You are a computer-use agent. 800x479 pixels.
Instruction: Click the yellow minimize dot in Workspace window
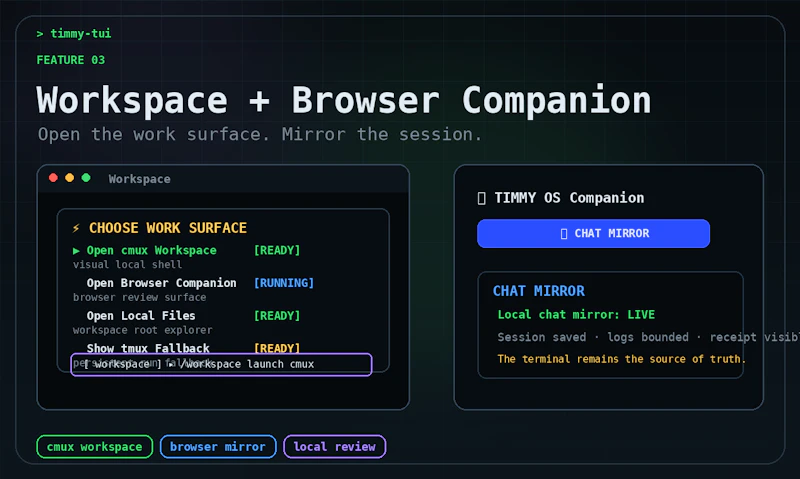[69, 178]
